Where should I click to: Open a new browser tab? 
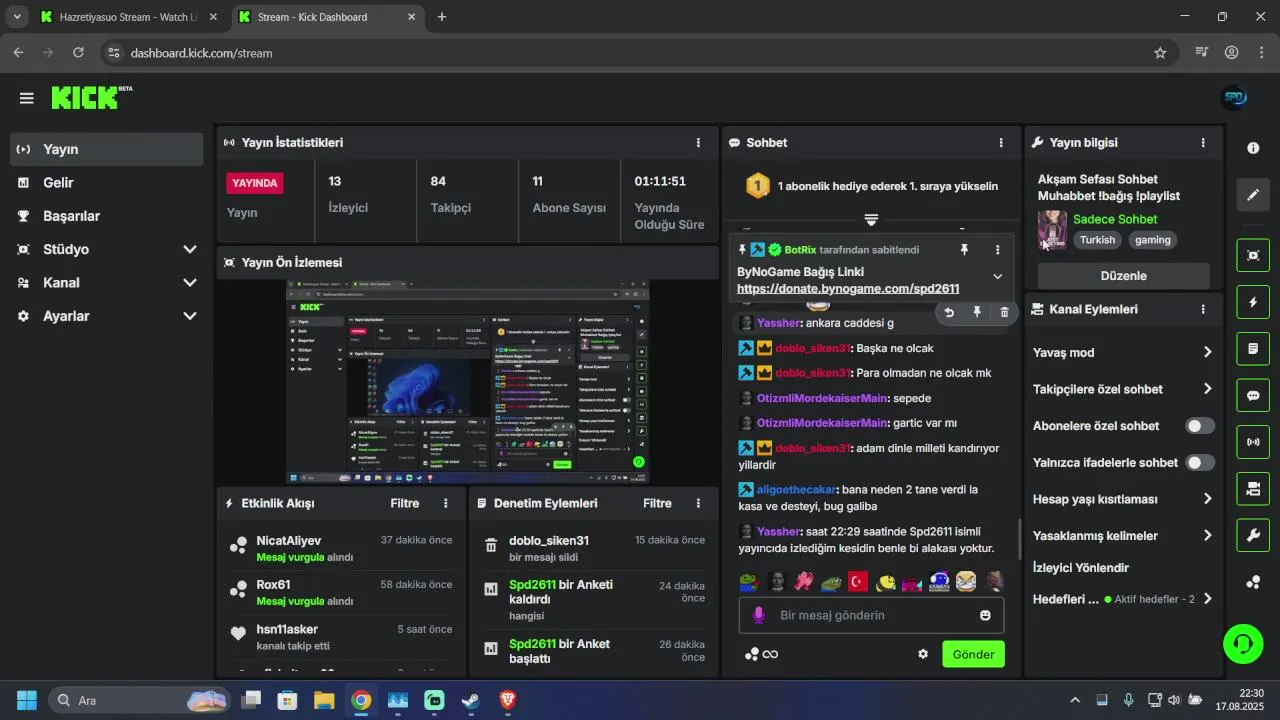(442, 17)
